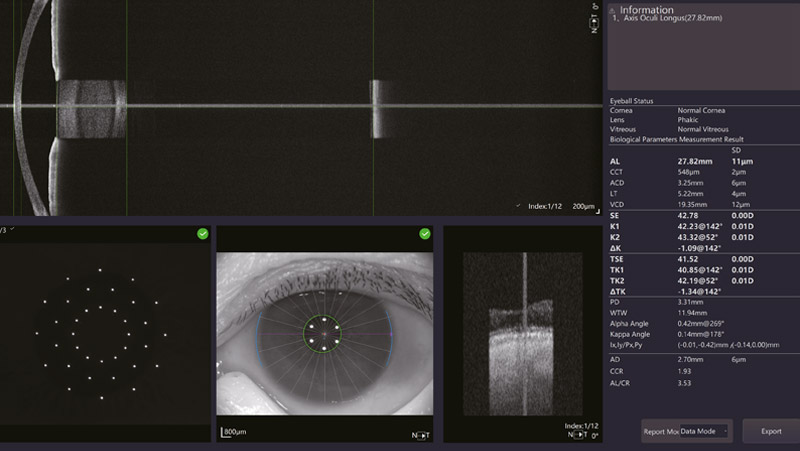Screen dimensions: 800x451
Task: Click the SE value 42.78
Action: (x=687, y=215)
